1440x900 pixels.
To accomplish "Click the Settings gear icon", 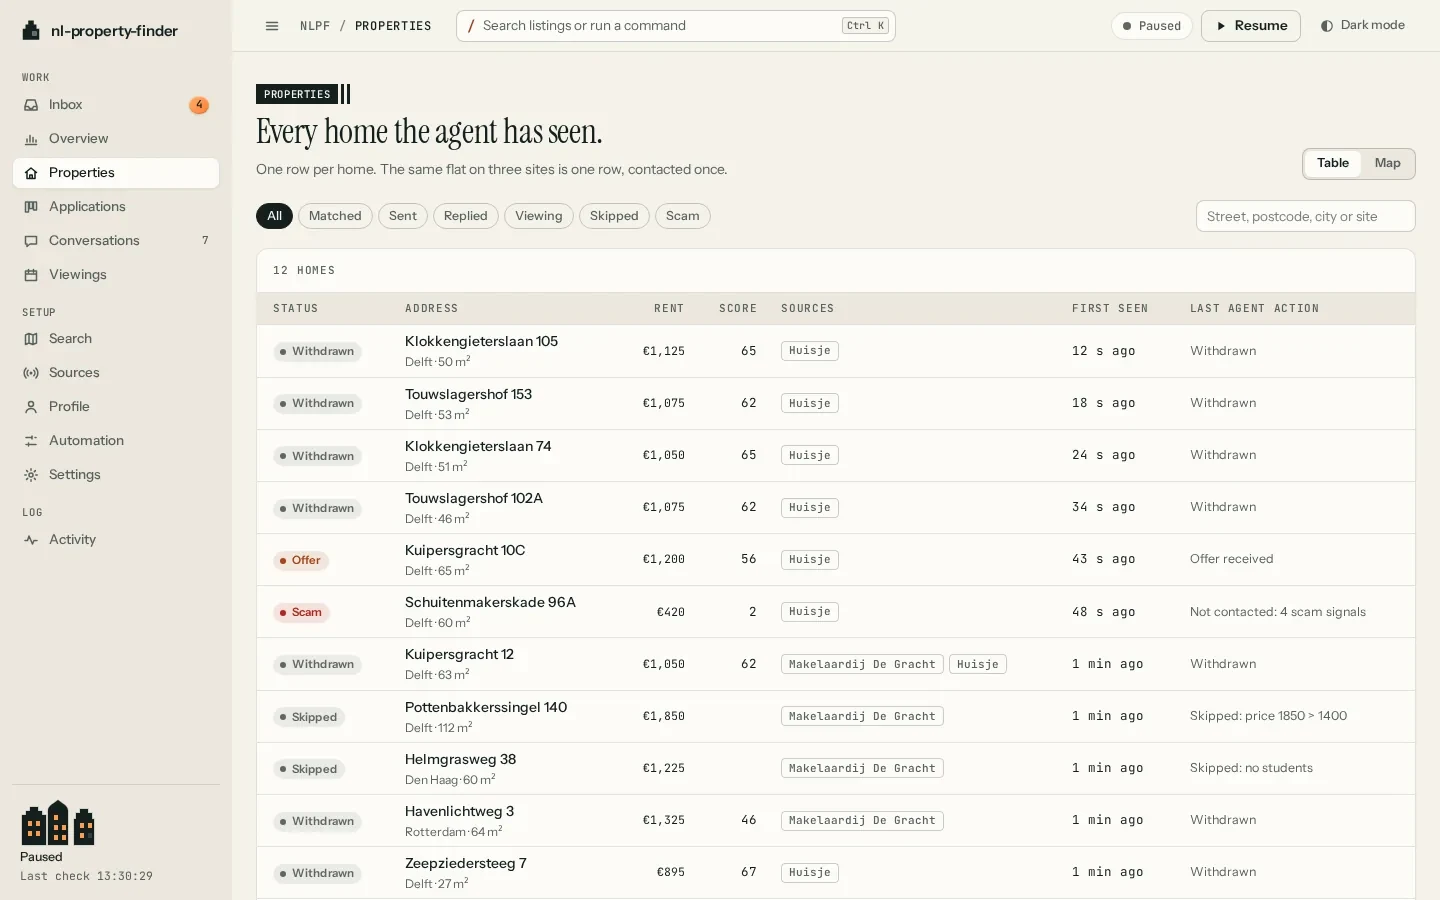I will coord(31,475).
